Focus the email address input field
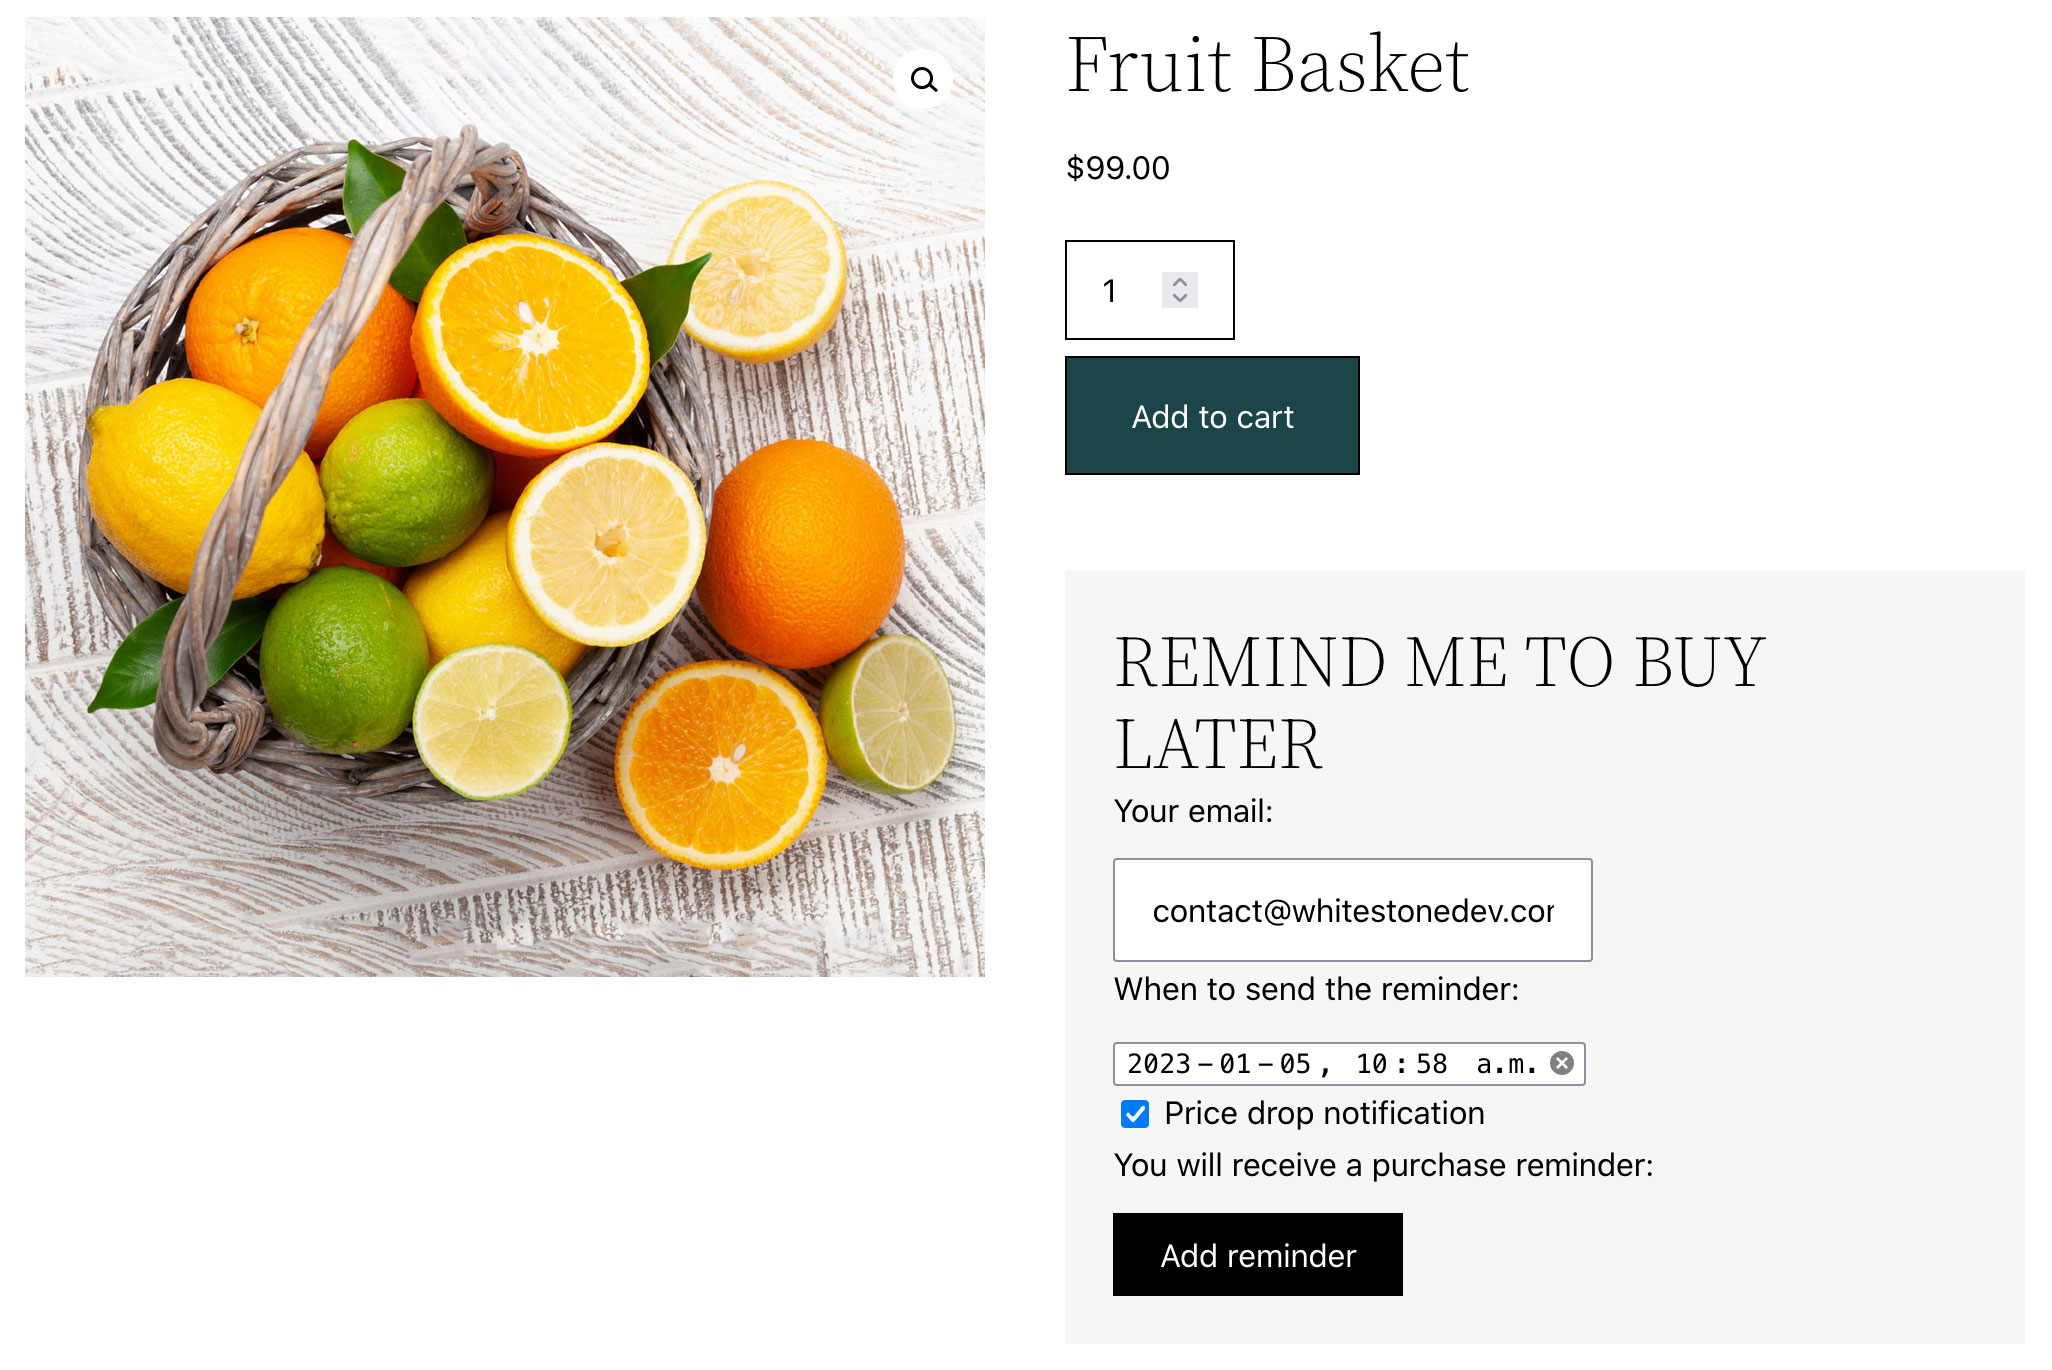 tap(1352, 910)
